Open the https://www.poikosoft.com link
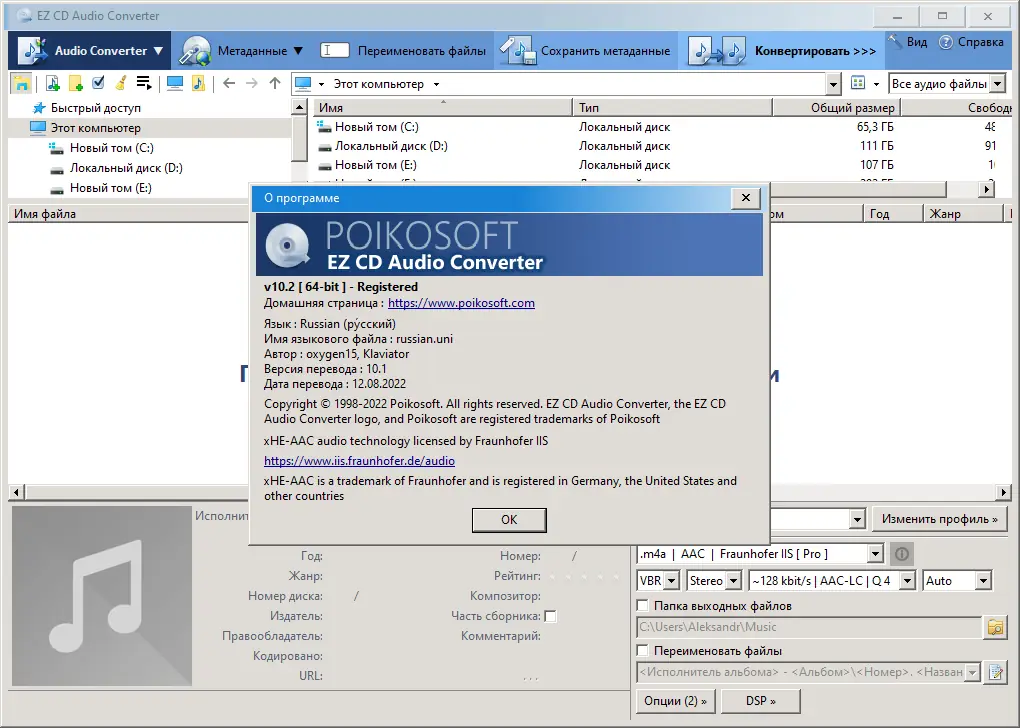Image resolution: width=1020 pixels, height=728 pixels. pyautogui.click(x=461, y=303)
